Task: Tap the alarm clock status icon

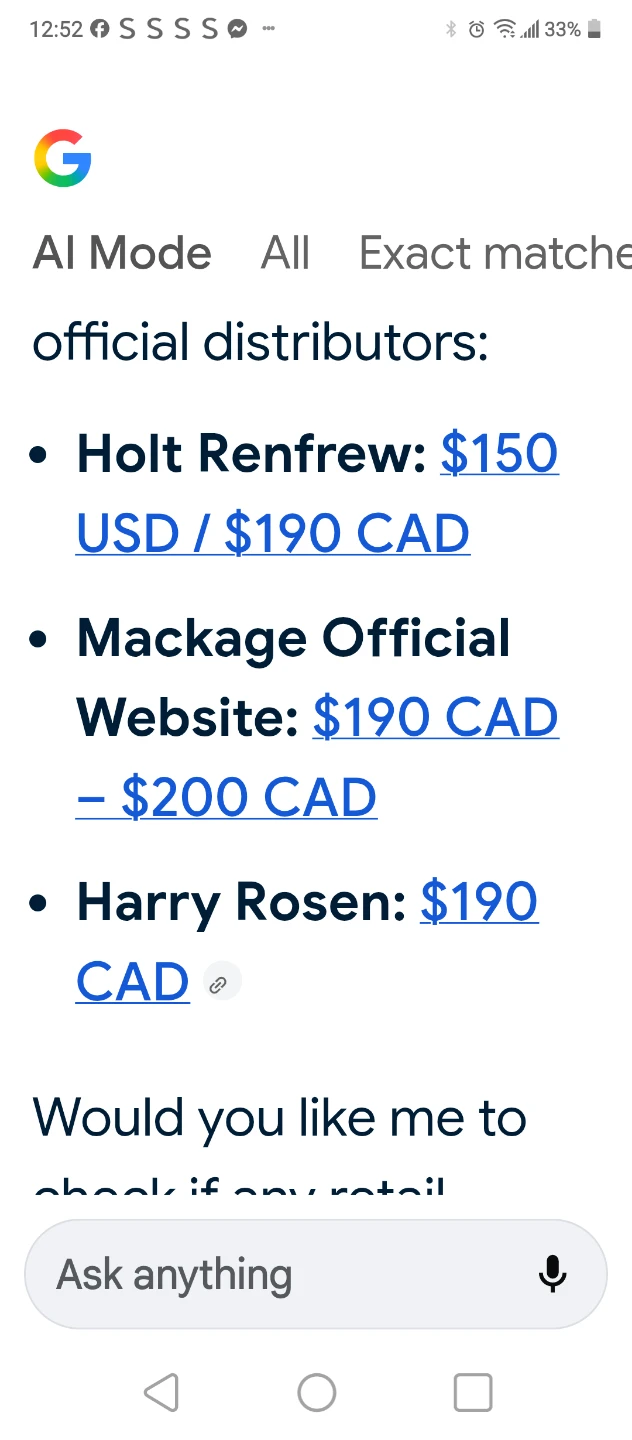Action: (x=477, y=29)
